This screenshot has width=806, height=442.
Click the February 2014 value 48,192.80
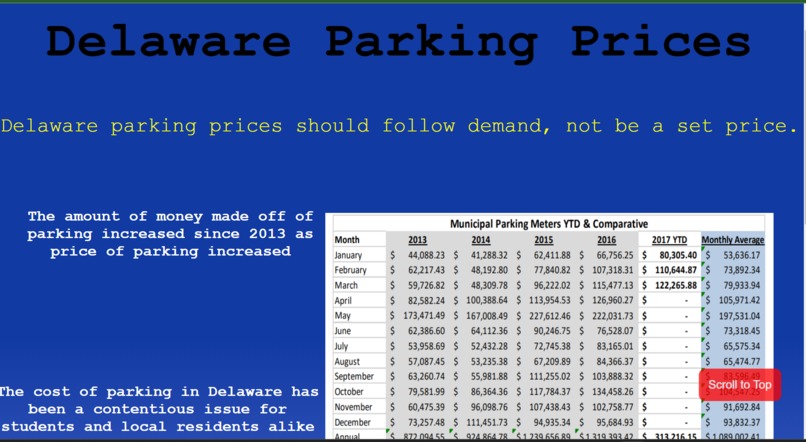point(489,270)
